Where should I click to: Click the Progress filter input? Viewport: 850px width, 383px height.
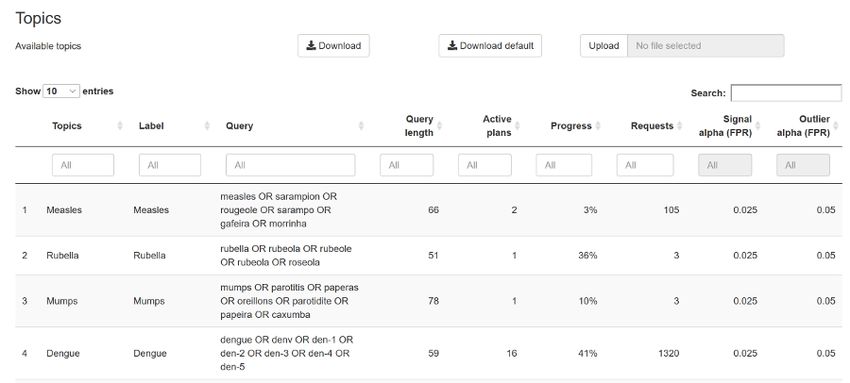click(x=564, y=165)
